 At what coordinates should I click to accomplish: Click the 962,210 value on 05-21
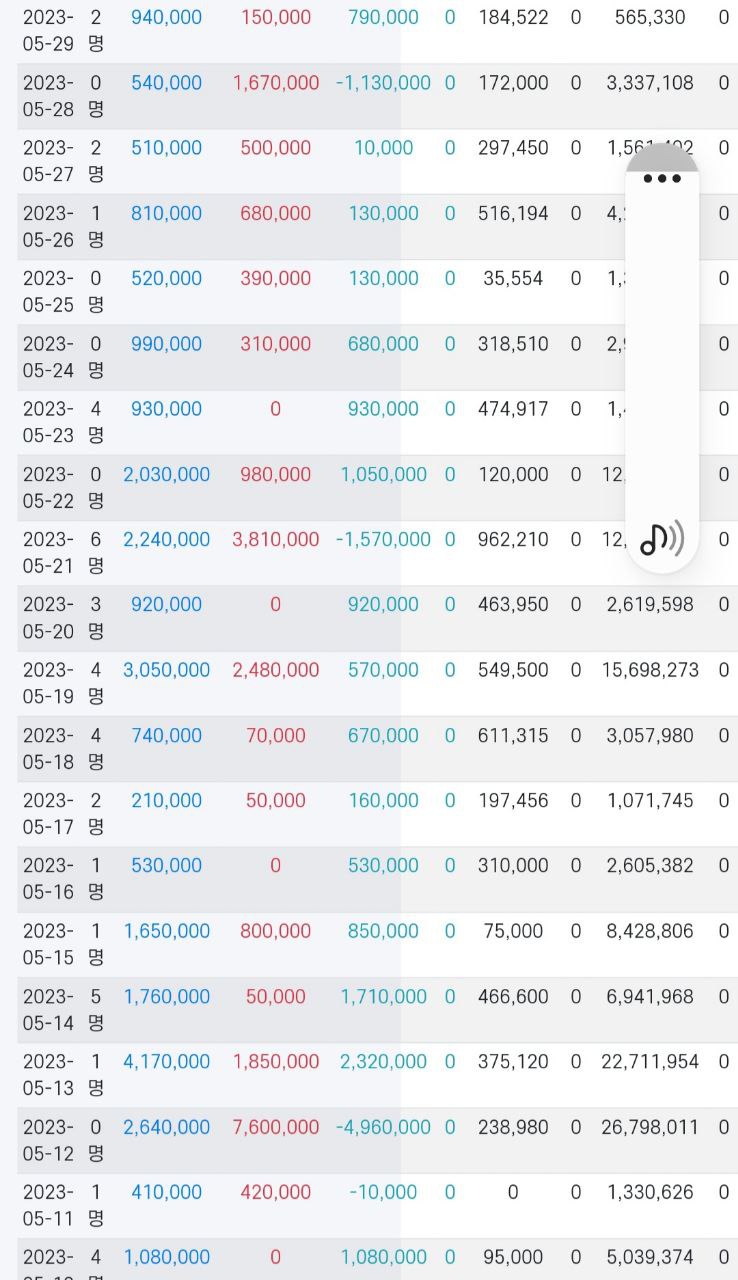click(x=513, y=540)
